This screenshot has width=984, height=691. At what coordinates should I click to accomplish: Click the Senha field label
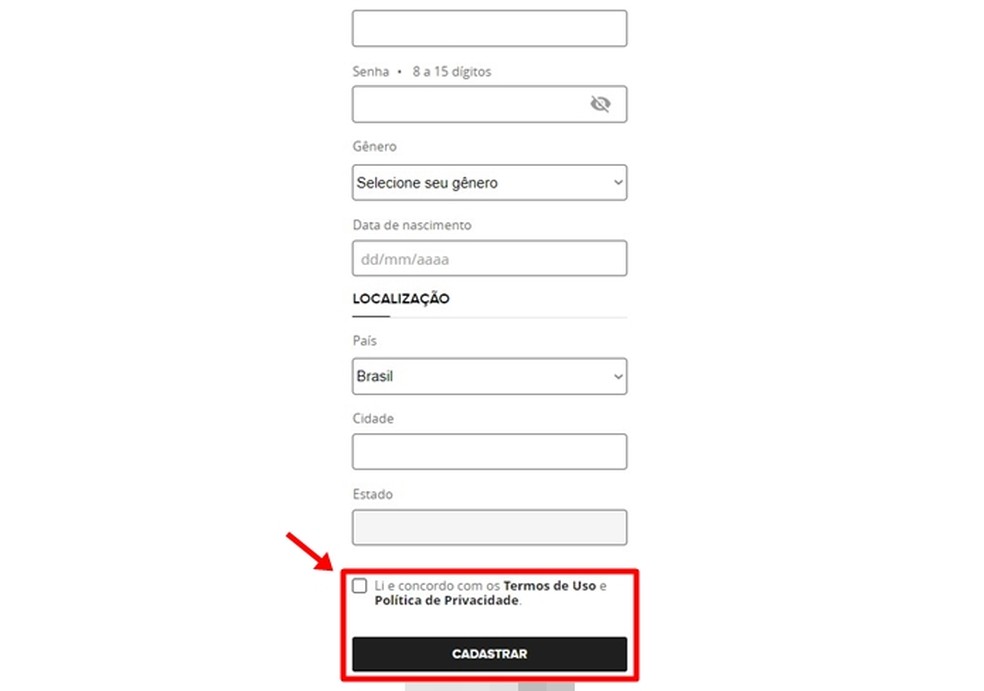[x=370, y=72]
